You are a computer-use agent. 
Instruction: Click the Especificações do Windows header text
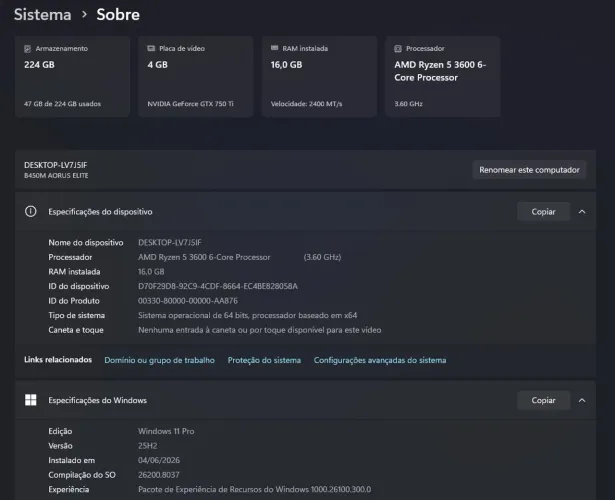pos(98,400)
